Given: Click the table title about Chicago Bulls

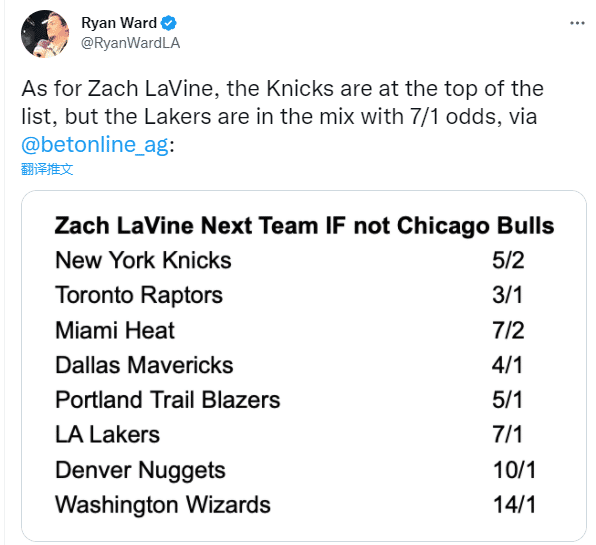Looking at the screenshot, I should tap(304, 226).
